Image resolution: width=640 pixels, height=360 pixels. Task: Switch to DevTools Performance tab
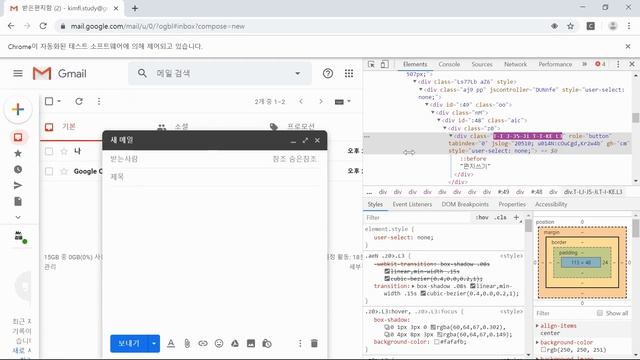click(x=555, y=64)
